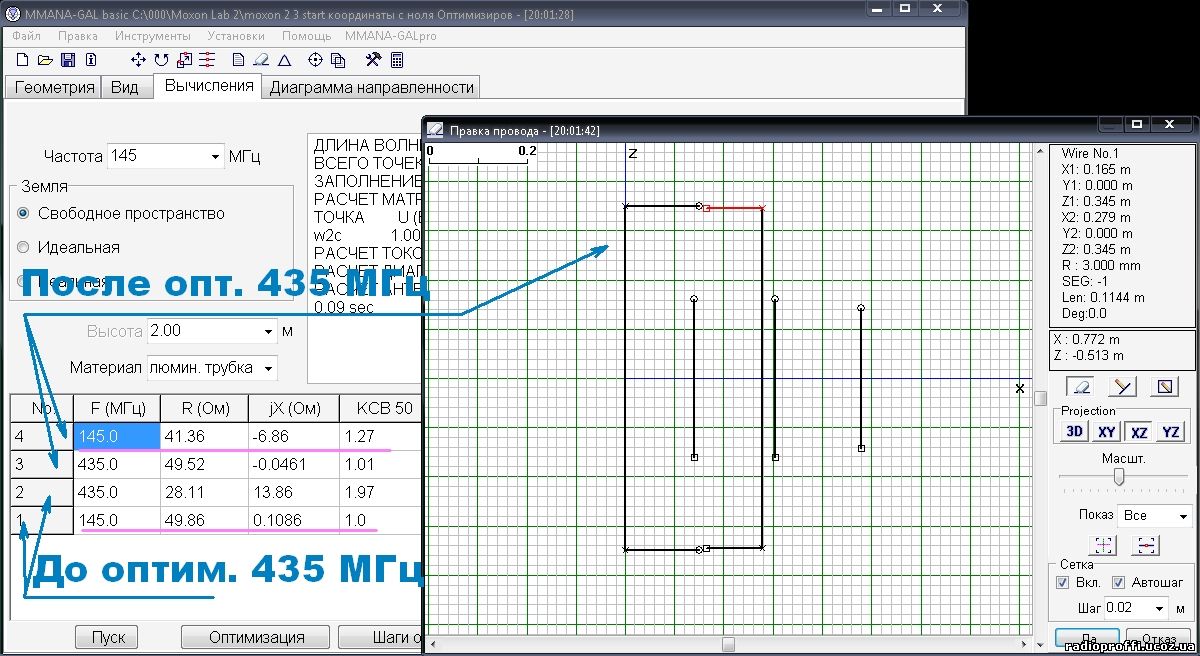Click the rotate antenna icon
This screenshot has height=656, width=1200.
click(x=161, y=60)
